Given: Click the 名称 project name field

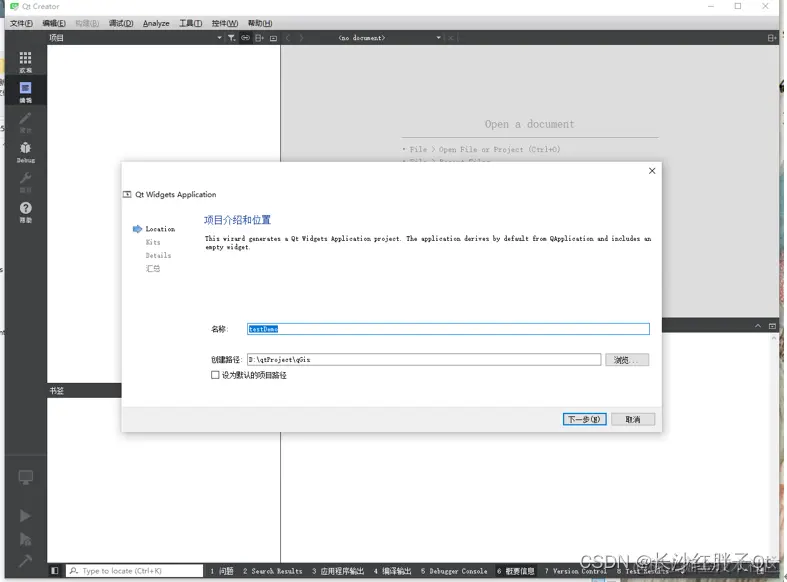Looking at the screenshot, I should [x=448, y=329].
